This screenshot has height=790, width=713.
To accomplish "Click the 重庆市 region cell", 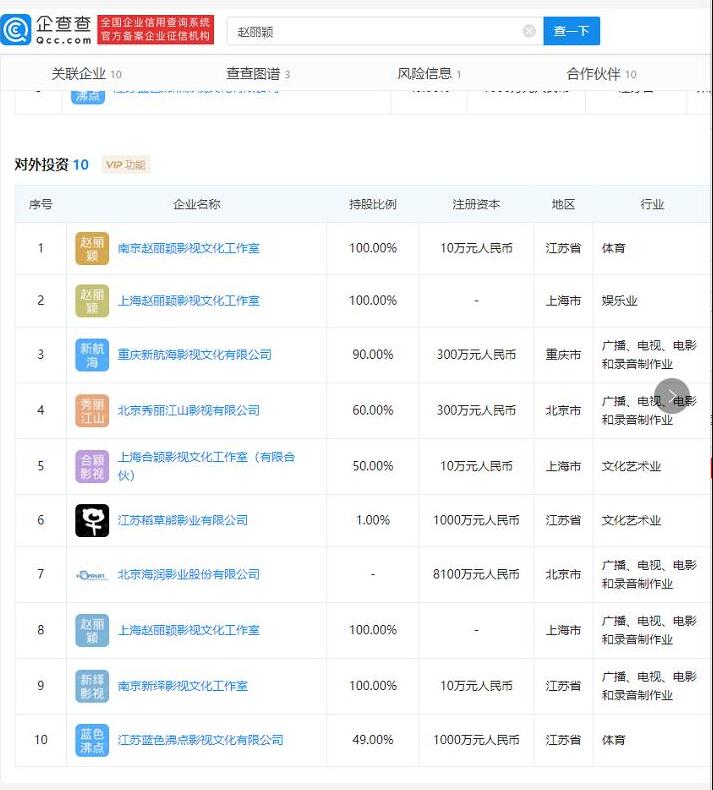I will point(563,355).
